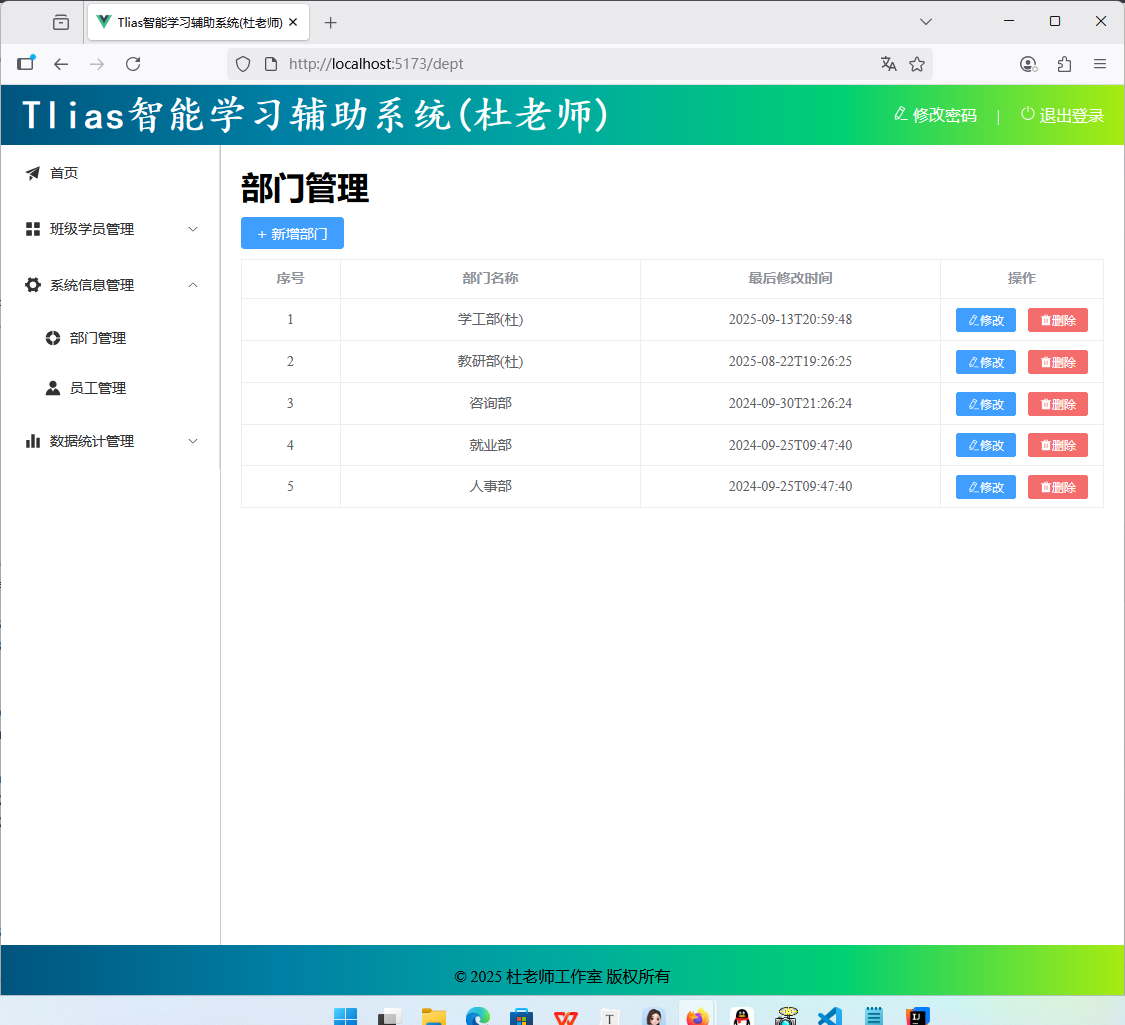Click the bookmark star icon in address bar

tap(916, 64)
